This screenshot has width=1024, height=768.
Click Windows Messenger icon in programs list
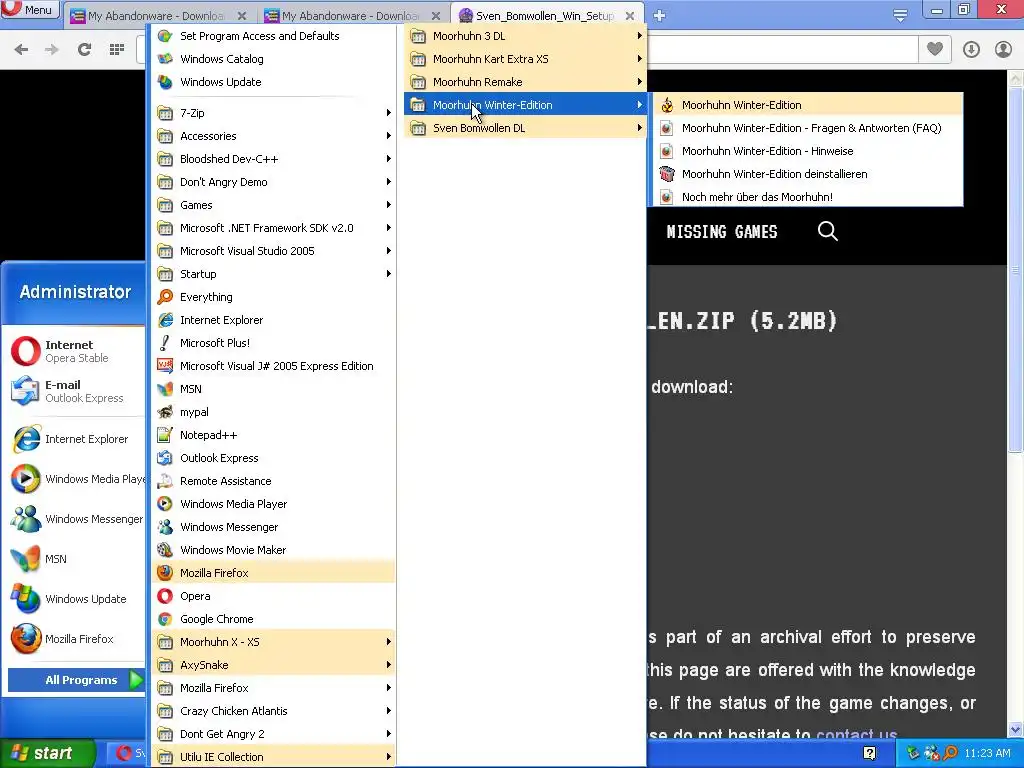[165, 527]
